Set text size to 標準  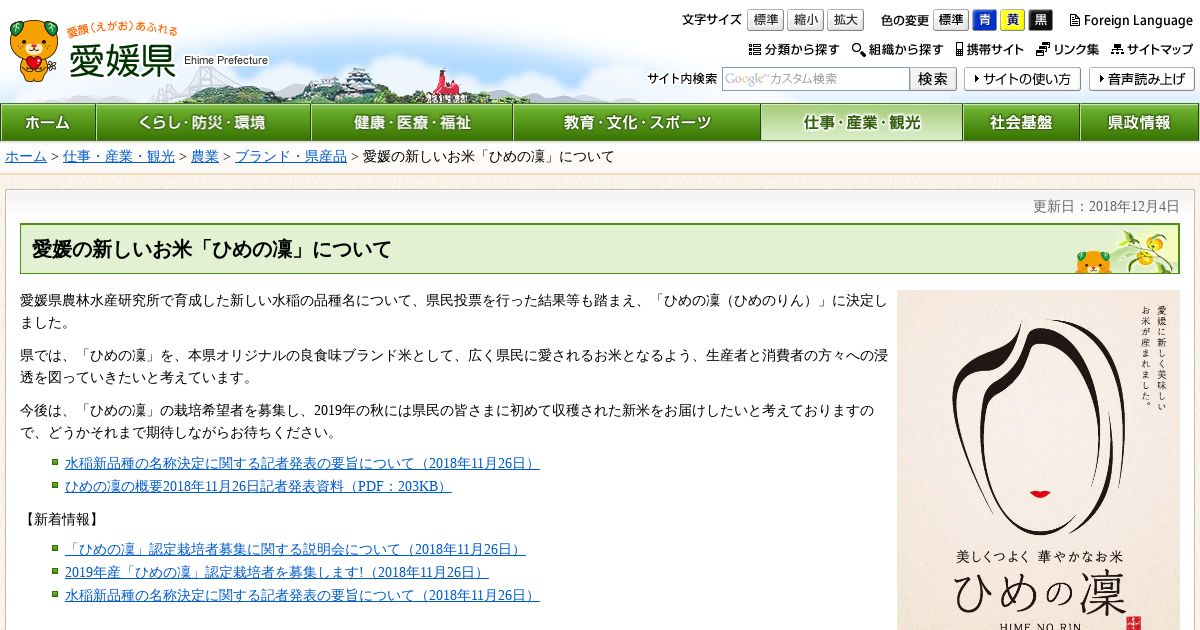coord(765,20)
